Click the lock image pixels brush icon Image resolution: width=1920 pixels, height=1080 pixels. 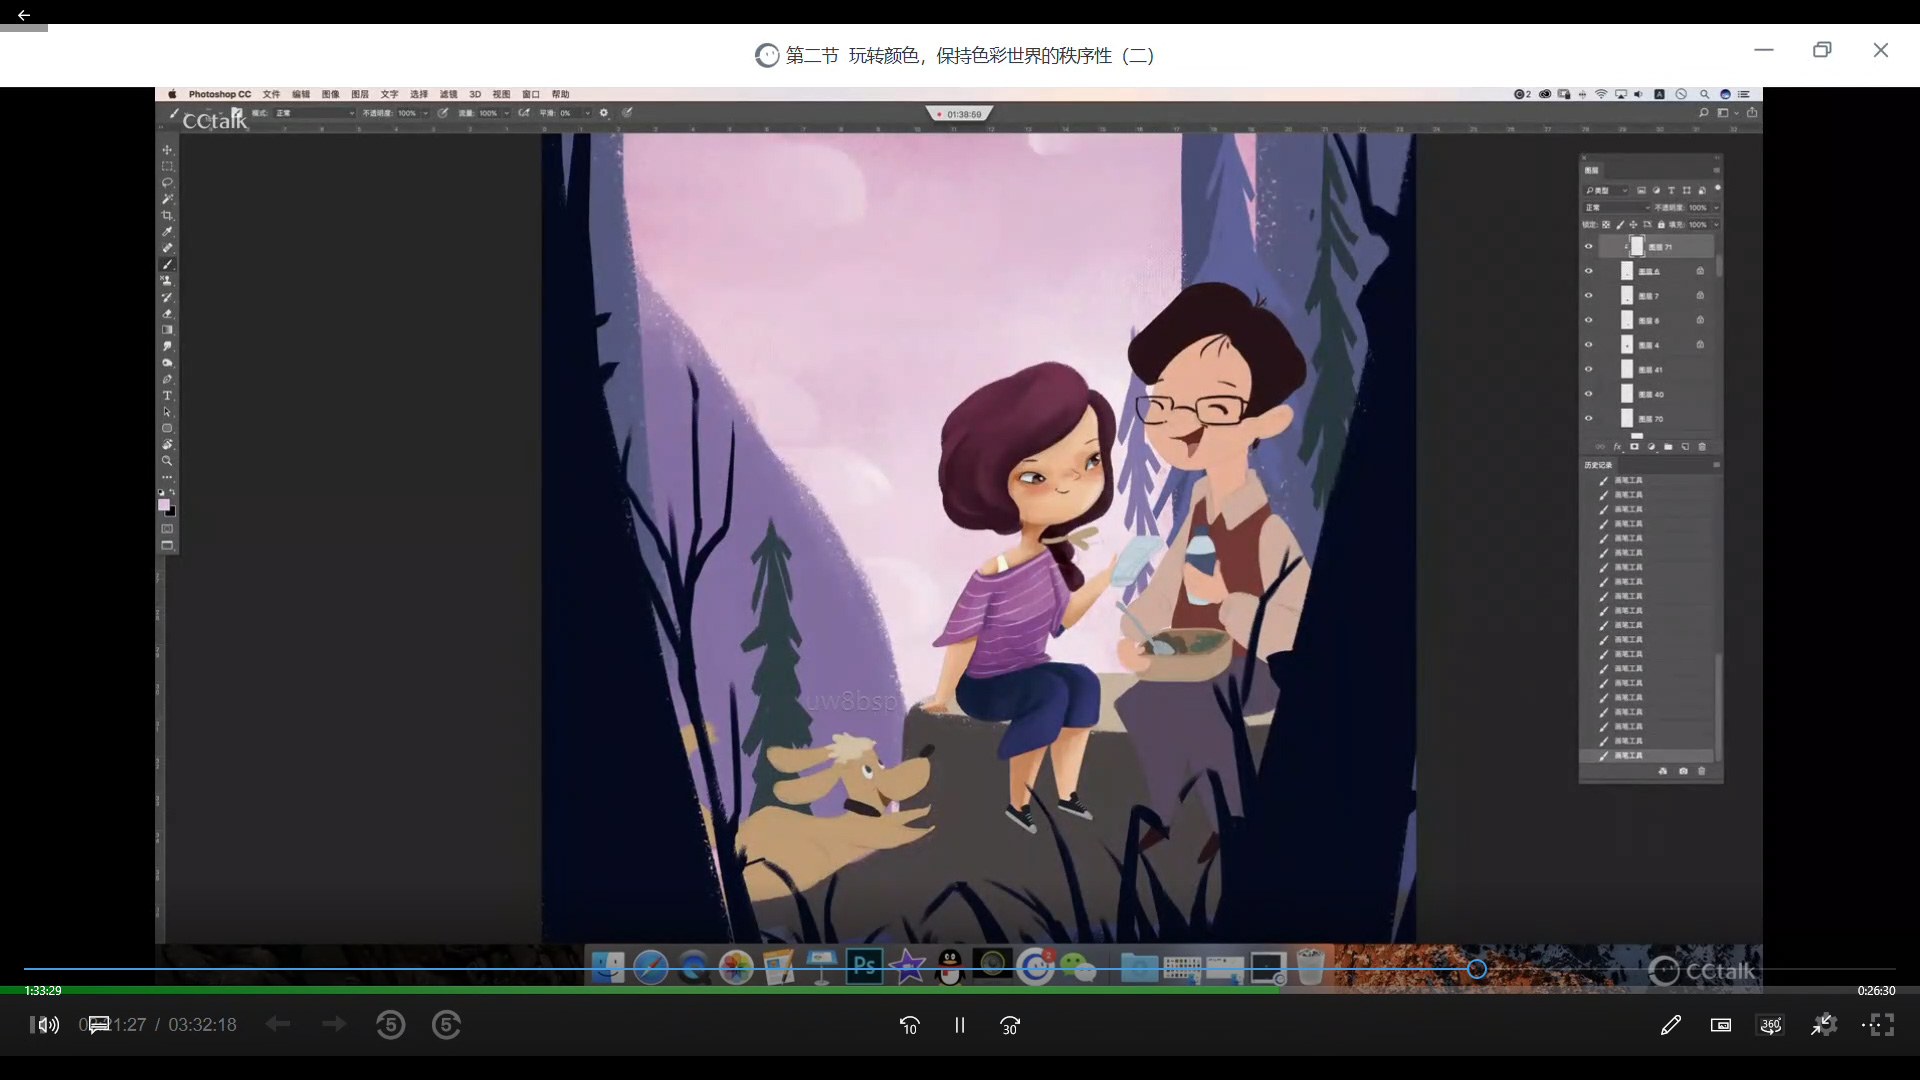click(x=1620, y=225)
